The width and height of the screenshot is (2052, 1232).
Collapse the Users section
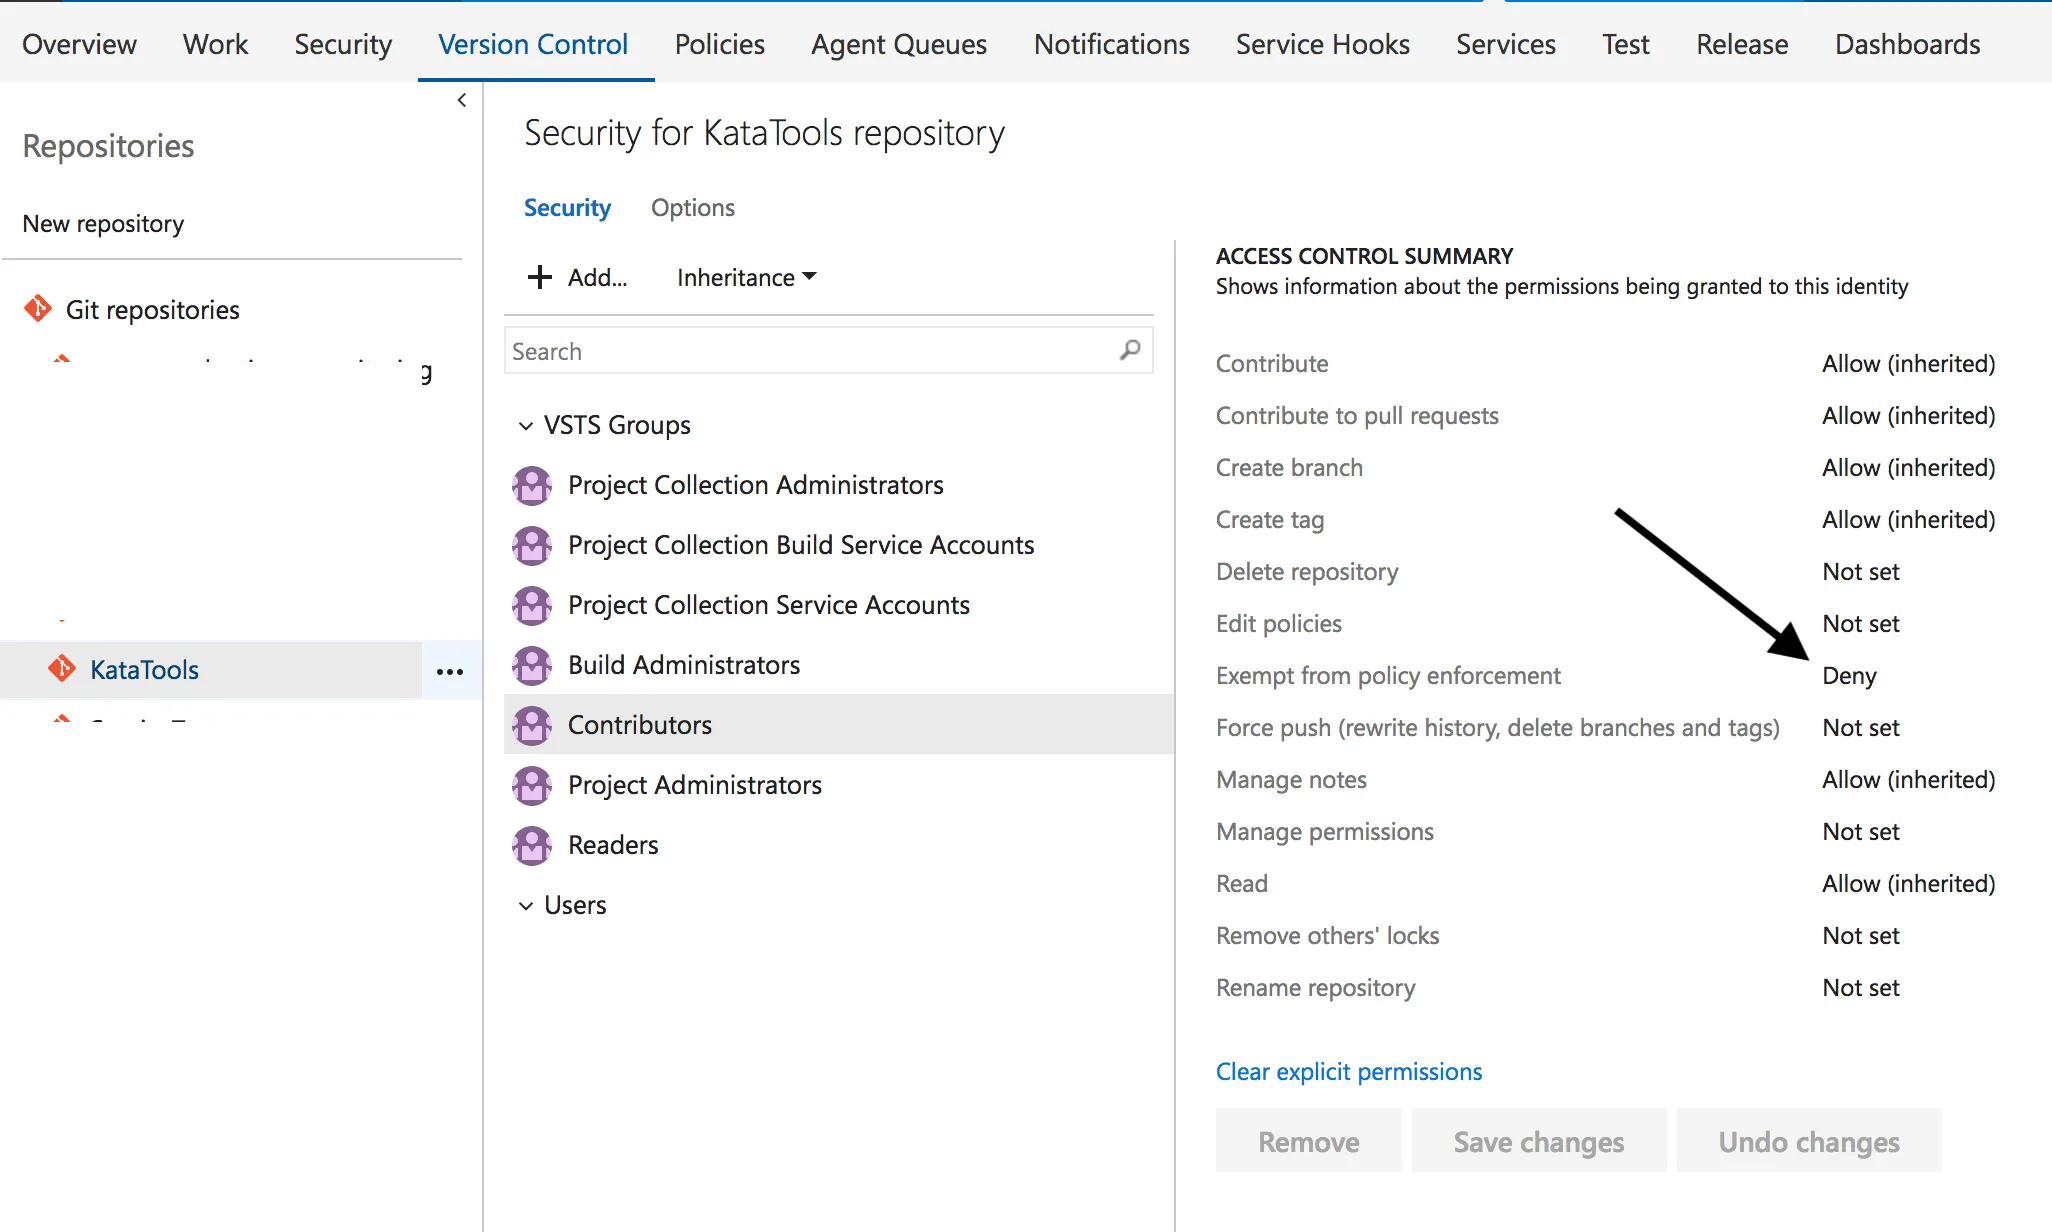coord(526,906)
